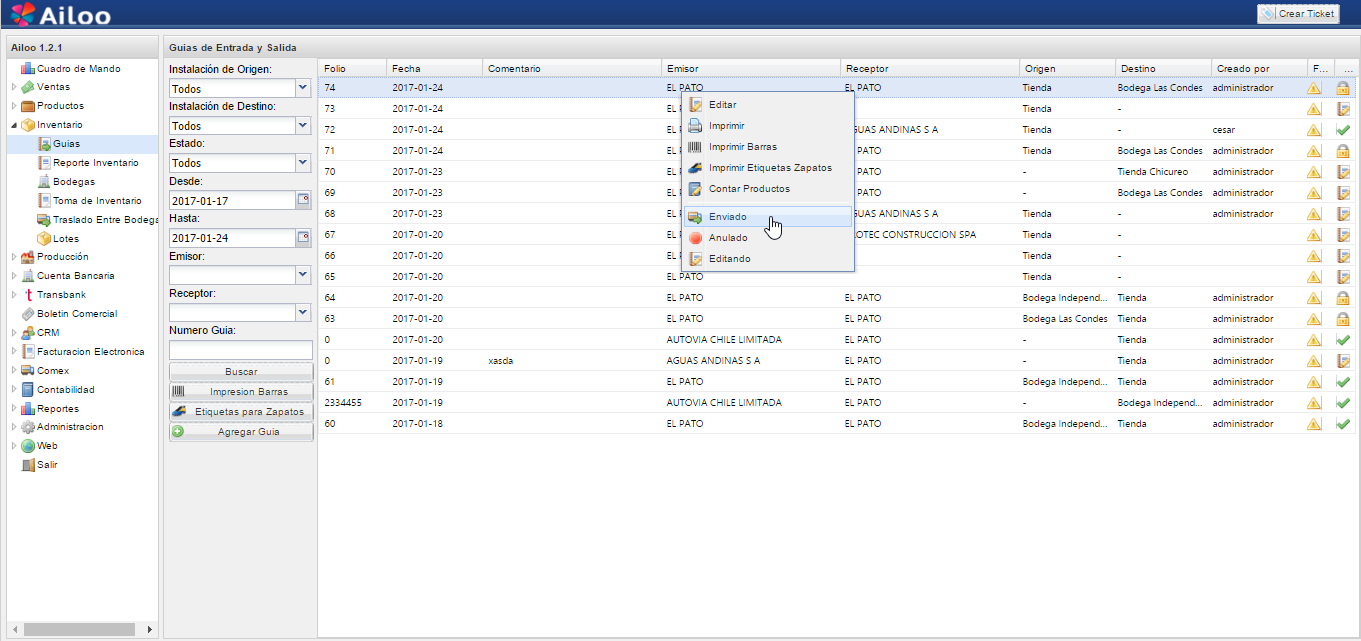
Task: Select Imprimir in context menu
Action: tap(768, 126)
